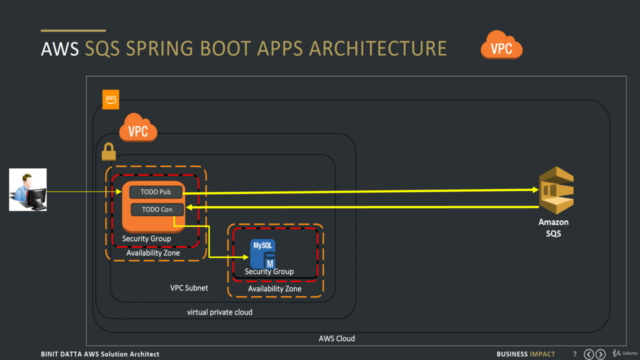Click the slide number 7

(x=575, y=354)
